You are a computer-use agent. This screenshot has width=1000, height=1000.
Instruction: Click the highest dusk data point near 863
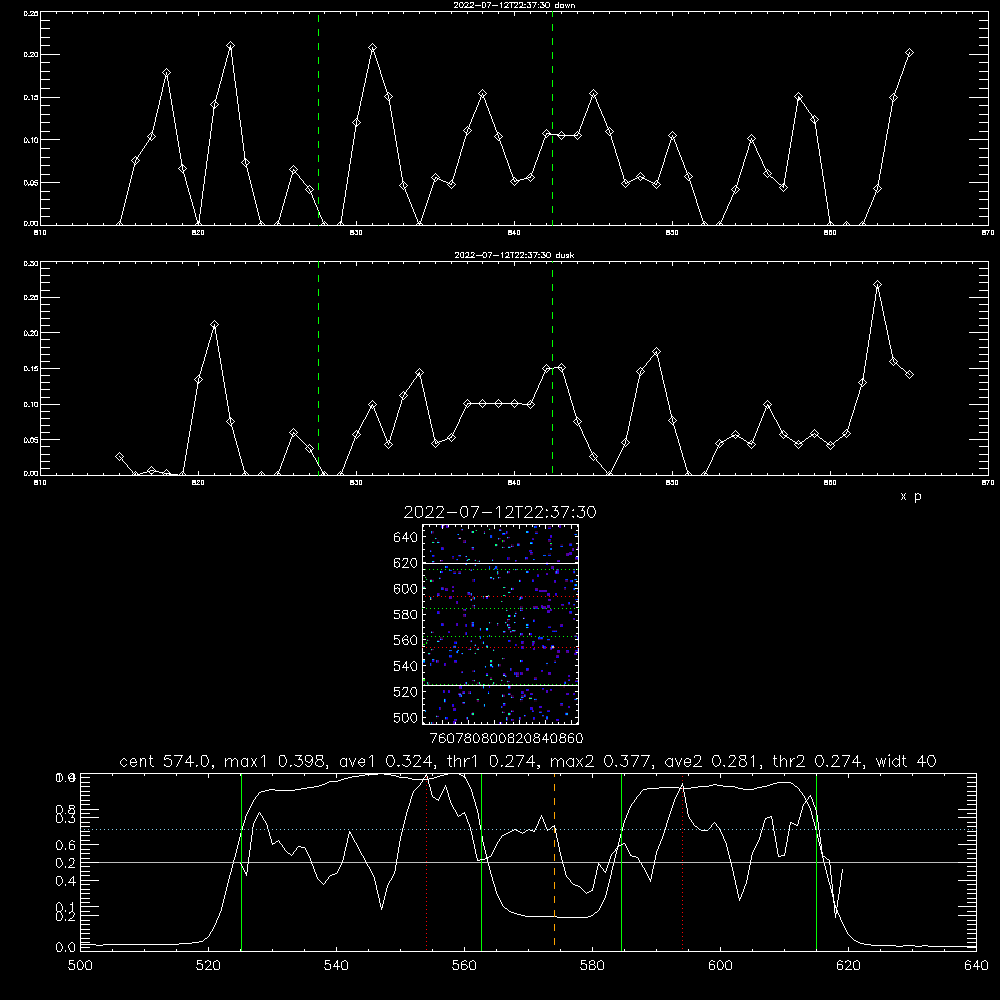878,285
